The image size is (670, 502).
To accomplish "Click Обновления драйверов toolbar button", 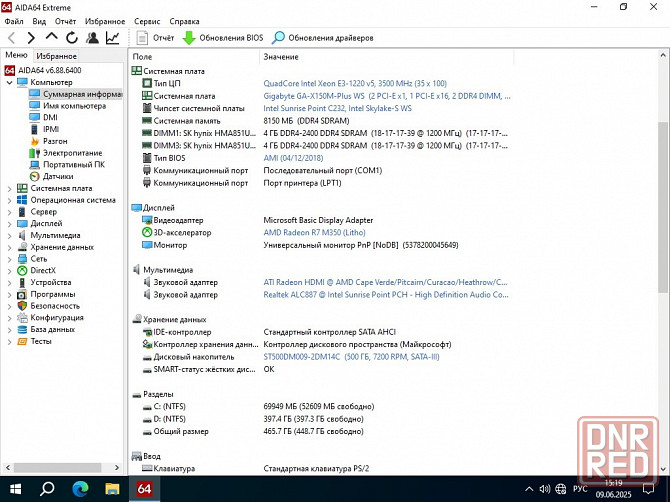I will point(322,38).
